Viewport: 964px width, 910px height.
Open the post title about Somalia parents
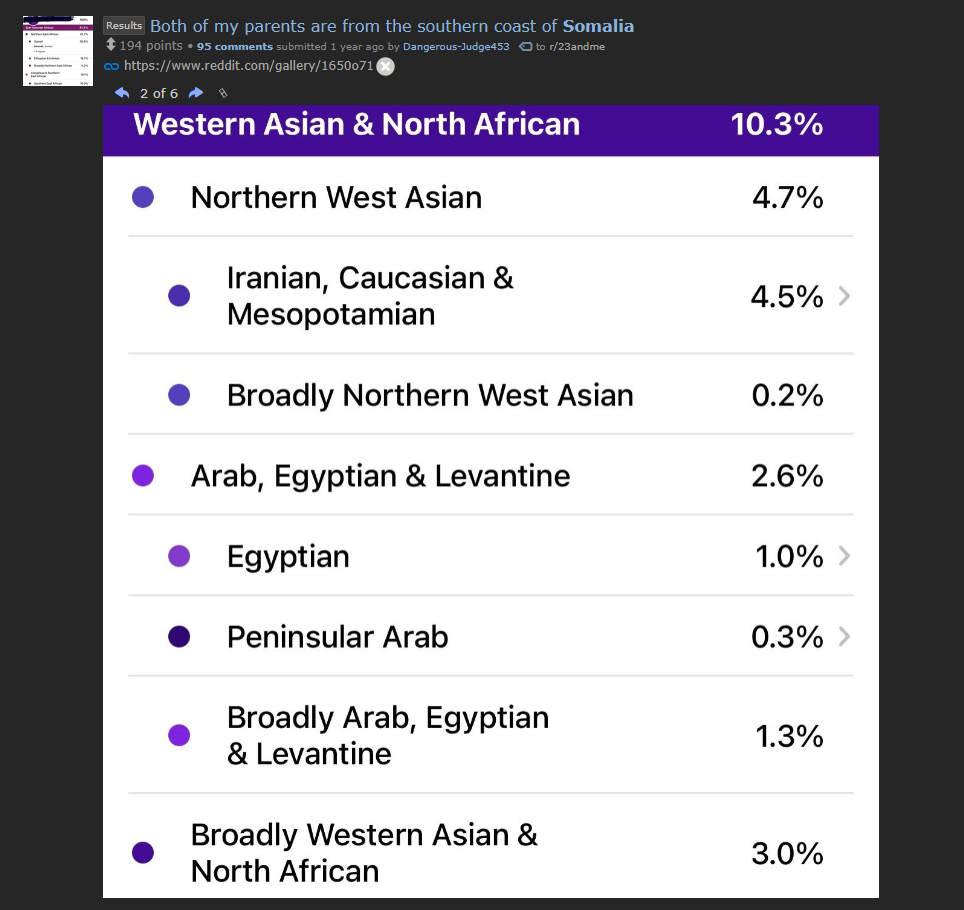(x=392, y=26)
